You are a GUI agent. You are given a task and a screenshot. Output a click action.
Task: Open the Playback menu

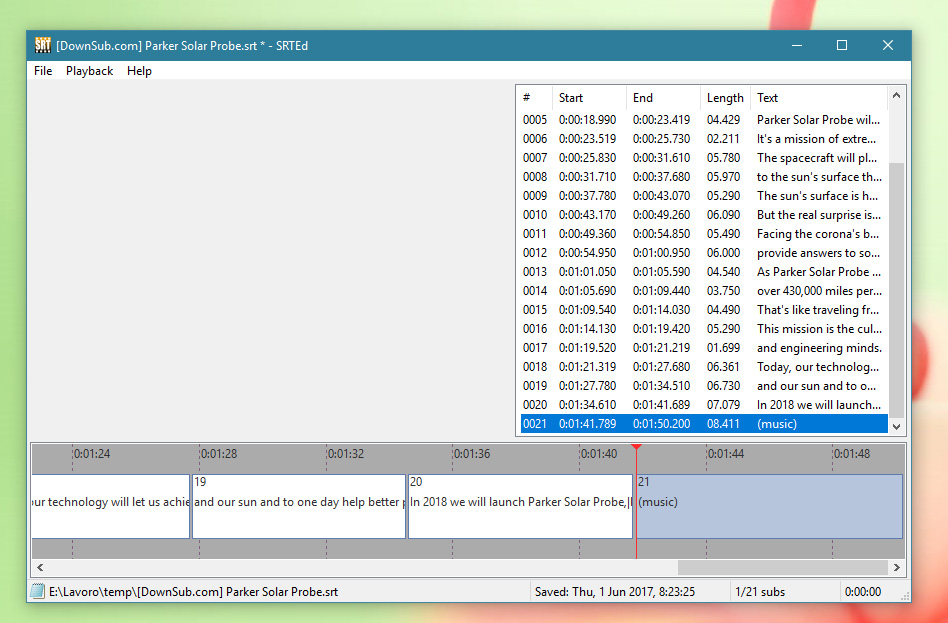point(90,71)
